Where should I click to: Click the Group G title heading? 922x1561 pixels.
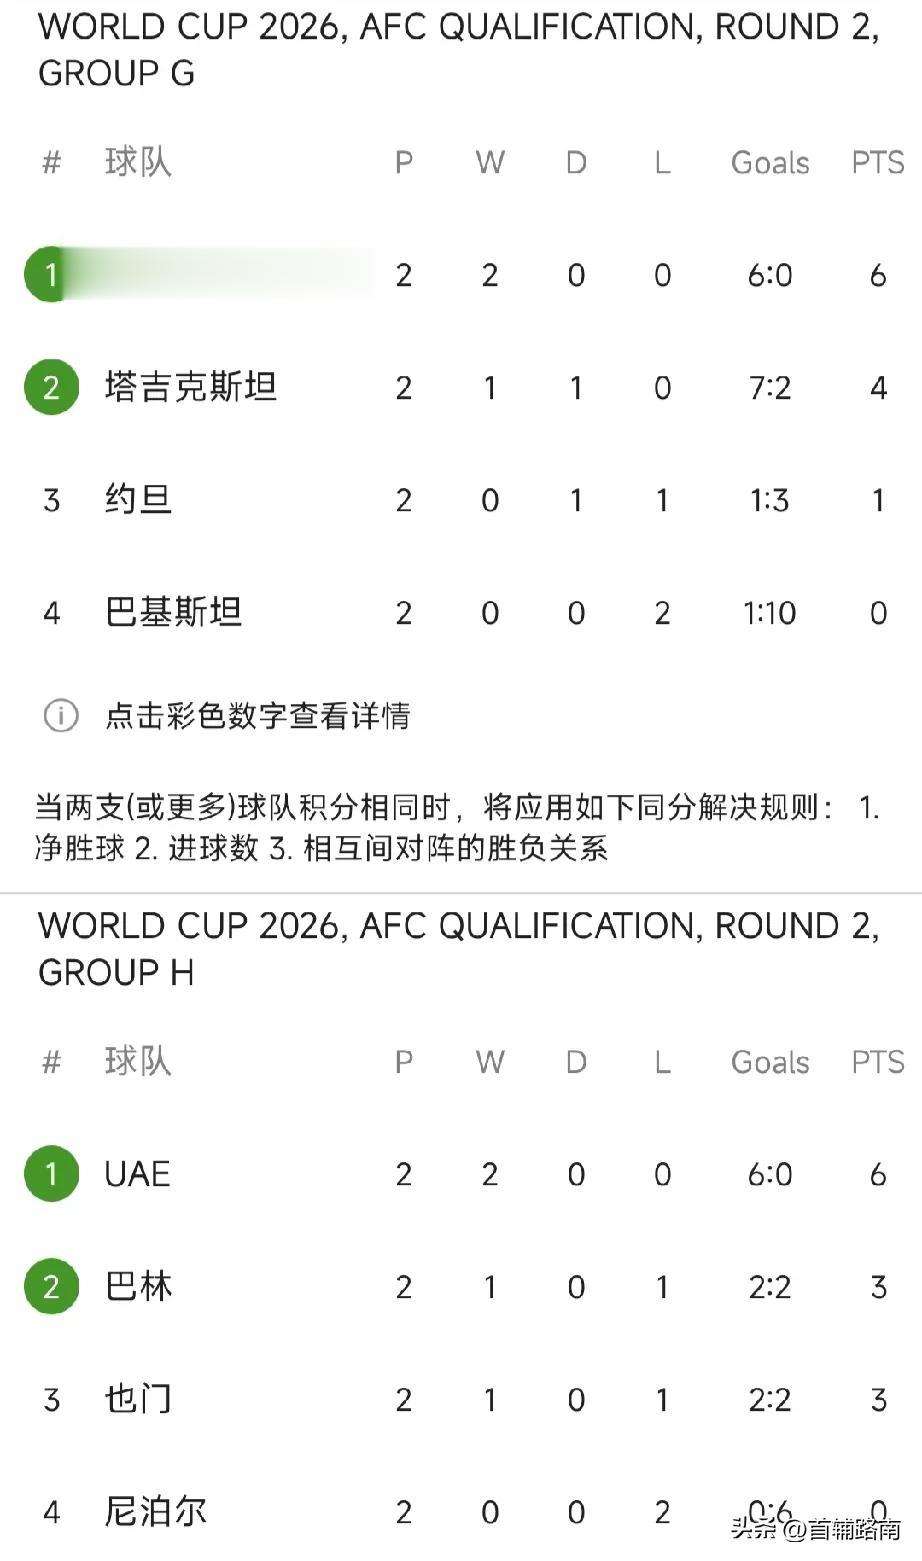(x=459, y=50)
